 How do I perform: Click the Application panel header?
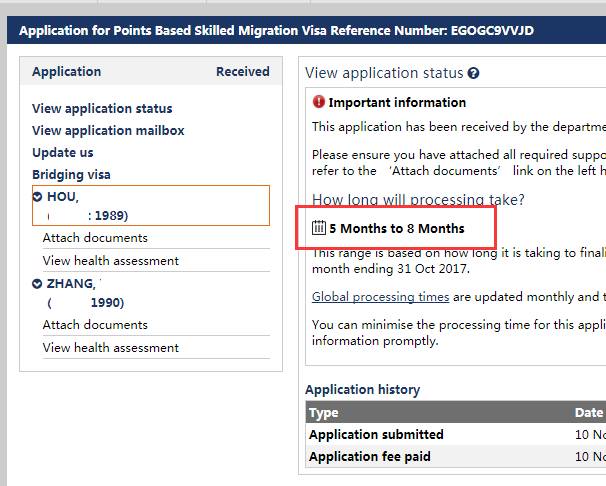(151, 71)
